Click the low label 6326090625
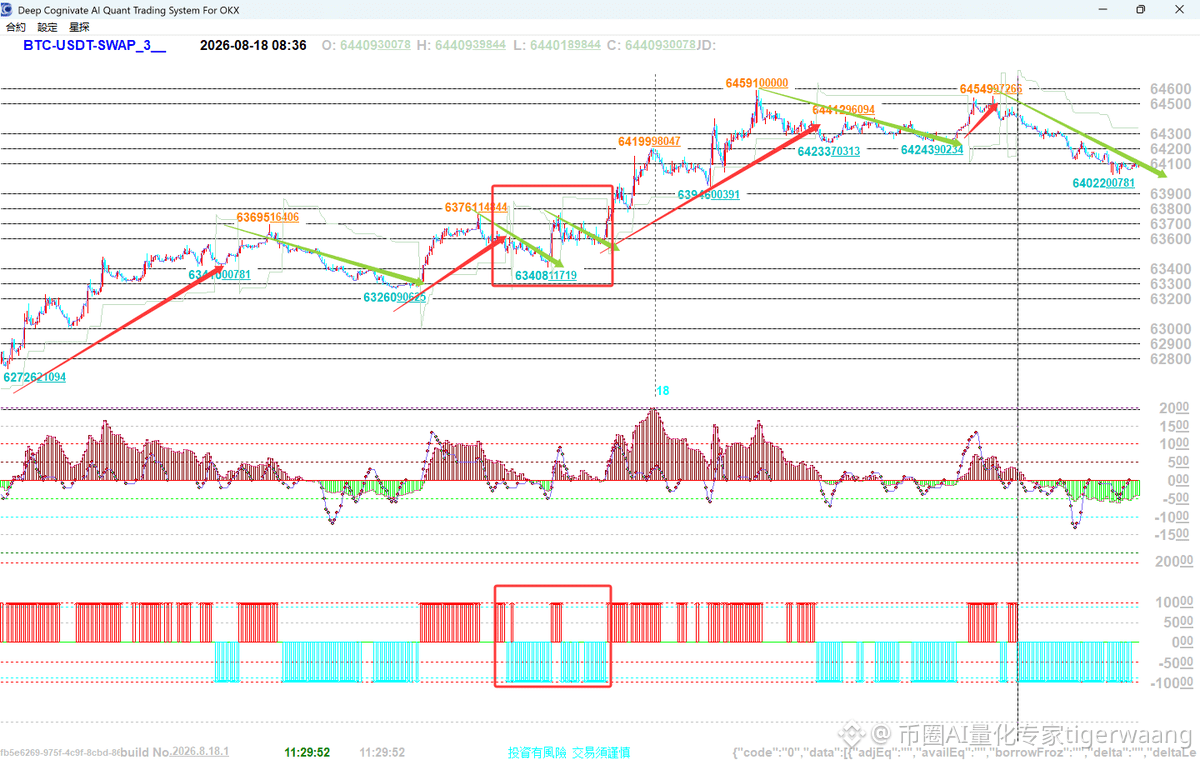 394,298
